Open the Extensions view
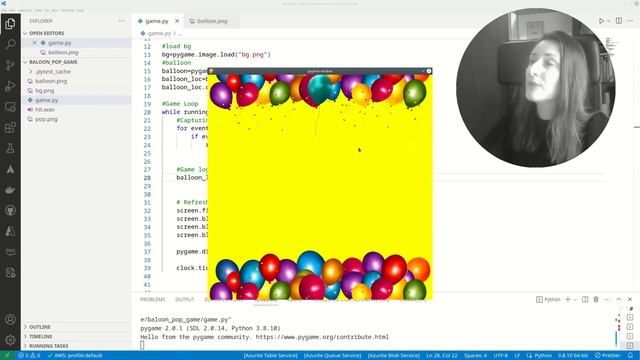The image size is (640, 360). tap(10, 128)
